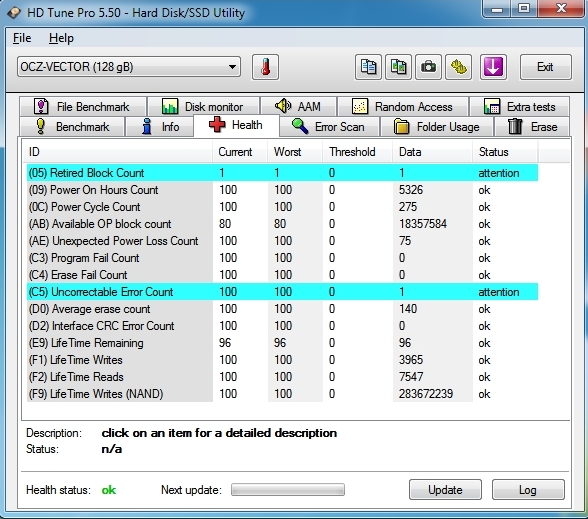588x519 pixels.
Task: Click the data value 7547
Action: click(411, 377)
